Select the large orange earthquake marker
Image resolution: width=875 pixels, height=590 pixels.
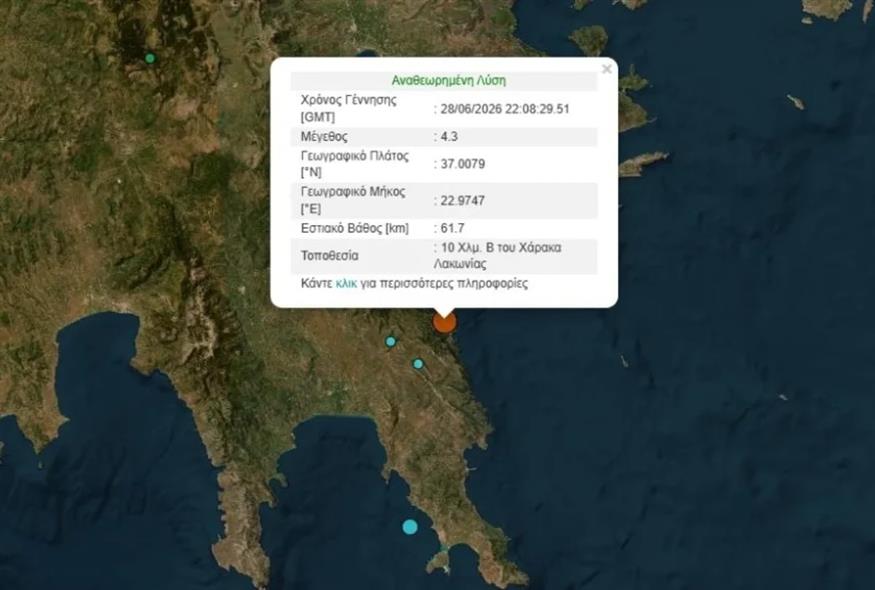[x=445, y=322]
